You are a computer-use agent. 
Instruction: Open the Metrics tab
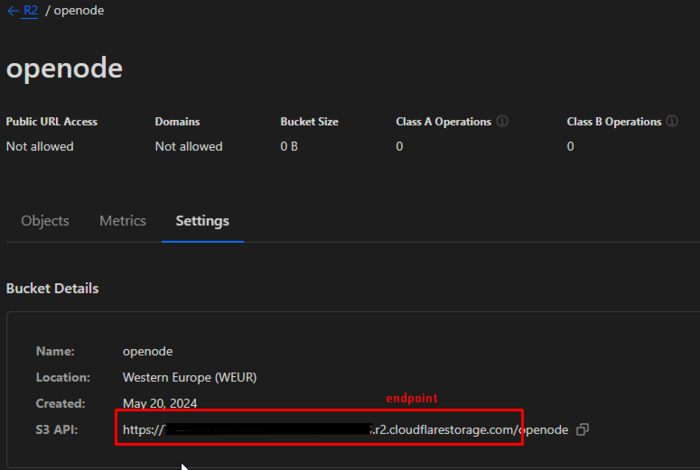(122, 221)
